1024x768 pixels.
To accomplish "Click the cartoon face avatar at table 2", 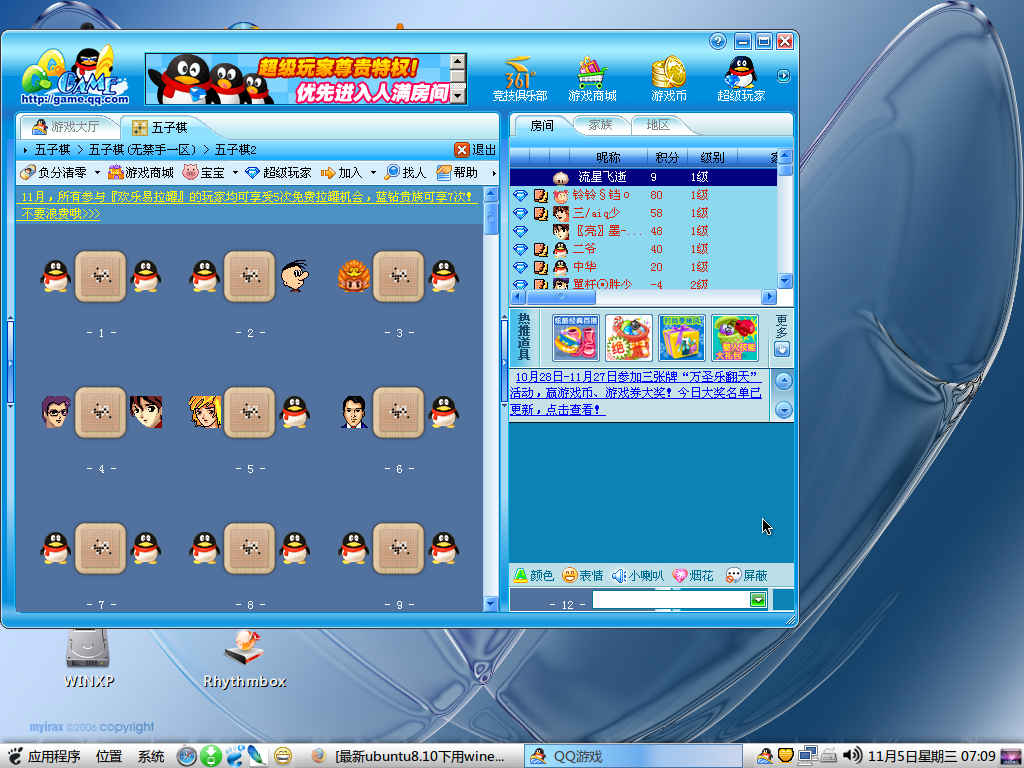I will coord(295,276).
